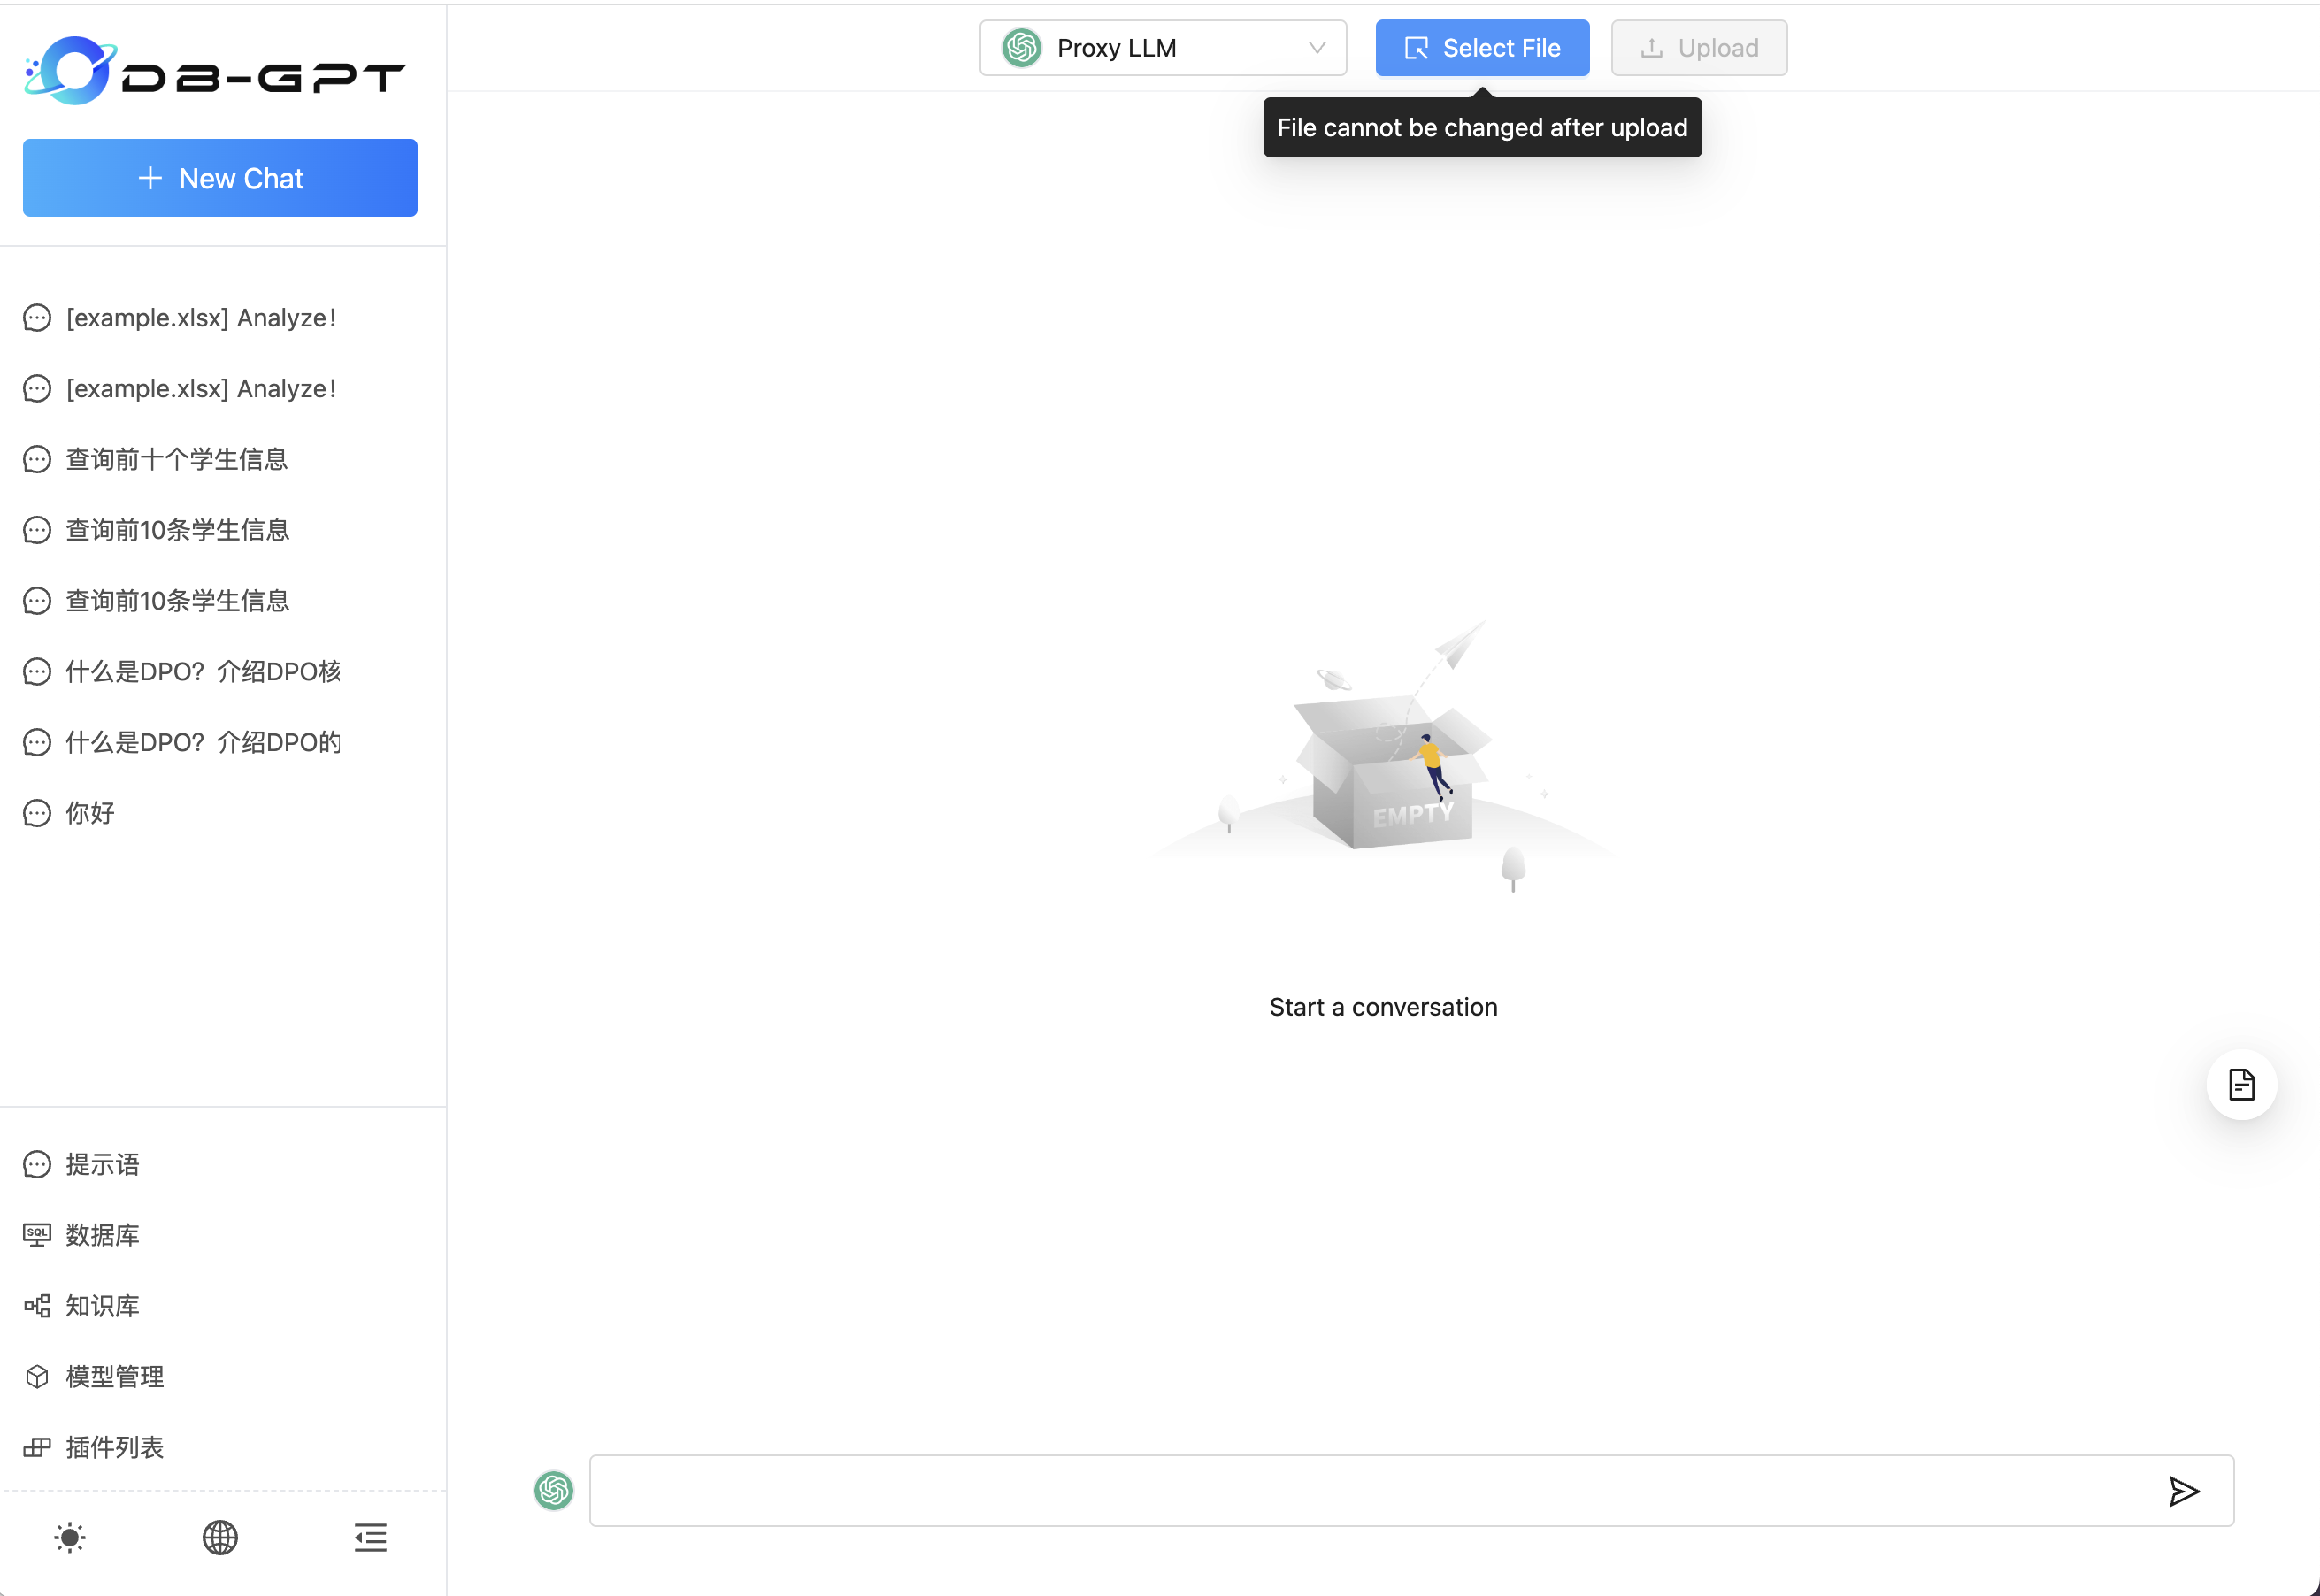Image resolution: width=2320 pixels, height=1596 pixels.
Task: Open the 插件列表 plugin list
Action: (x=114, y=1447)
